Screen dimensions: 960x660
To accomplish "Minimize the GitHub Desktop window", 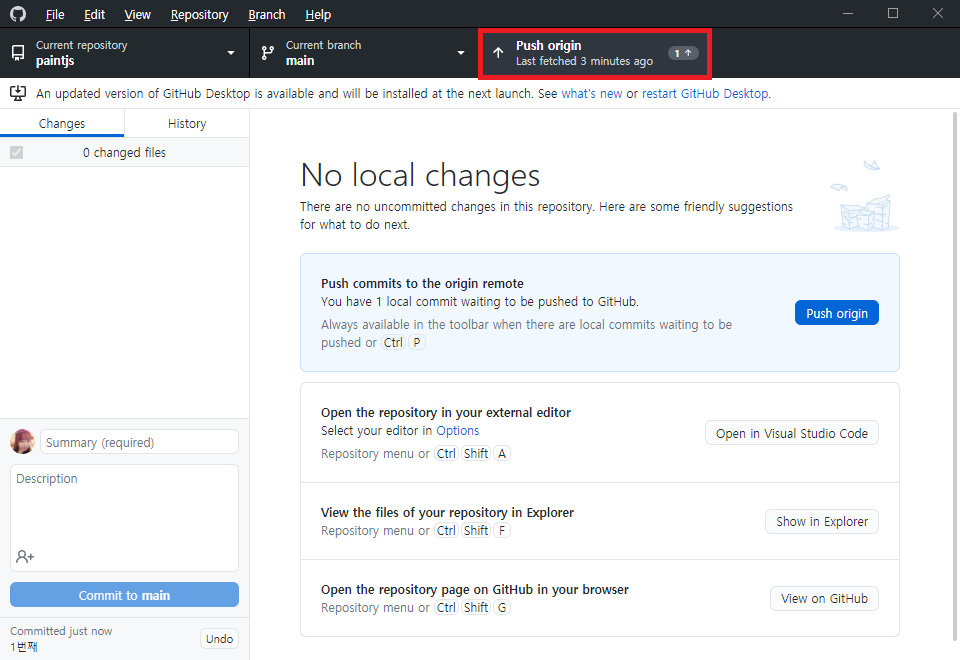I will pyautogui.click(x=848, y=13).
